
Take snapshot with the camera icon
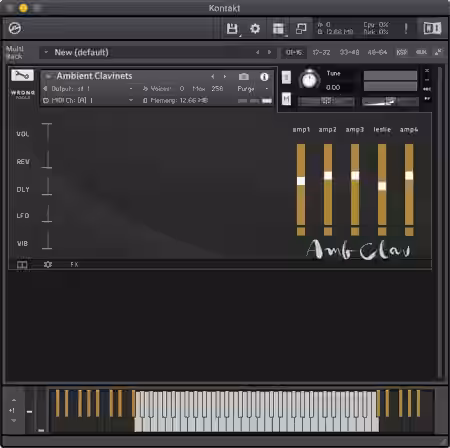pos(244,77)
